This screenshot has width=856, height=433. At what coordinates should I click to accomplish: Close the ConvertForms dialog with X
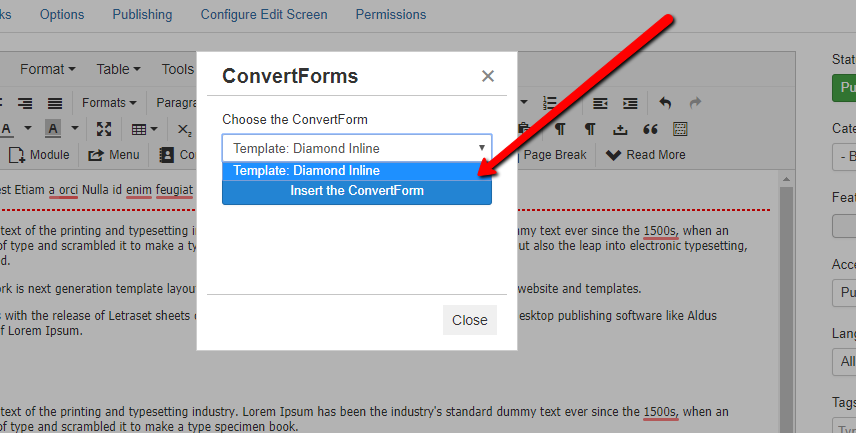tap(488, 76)
